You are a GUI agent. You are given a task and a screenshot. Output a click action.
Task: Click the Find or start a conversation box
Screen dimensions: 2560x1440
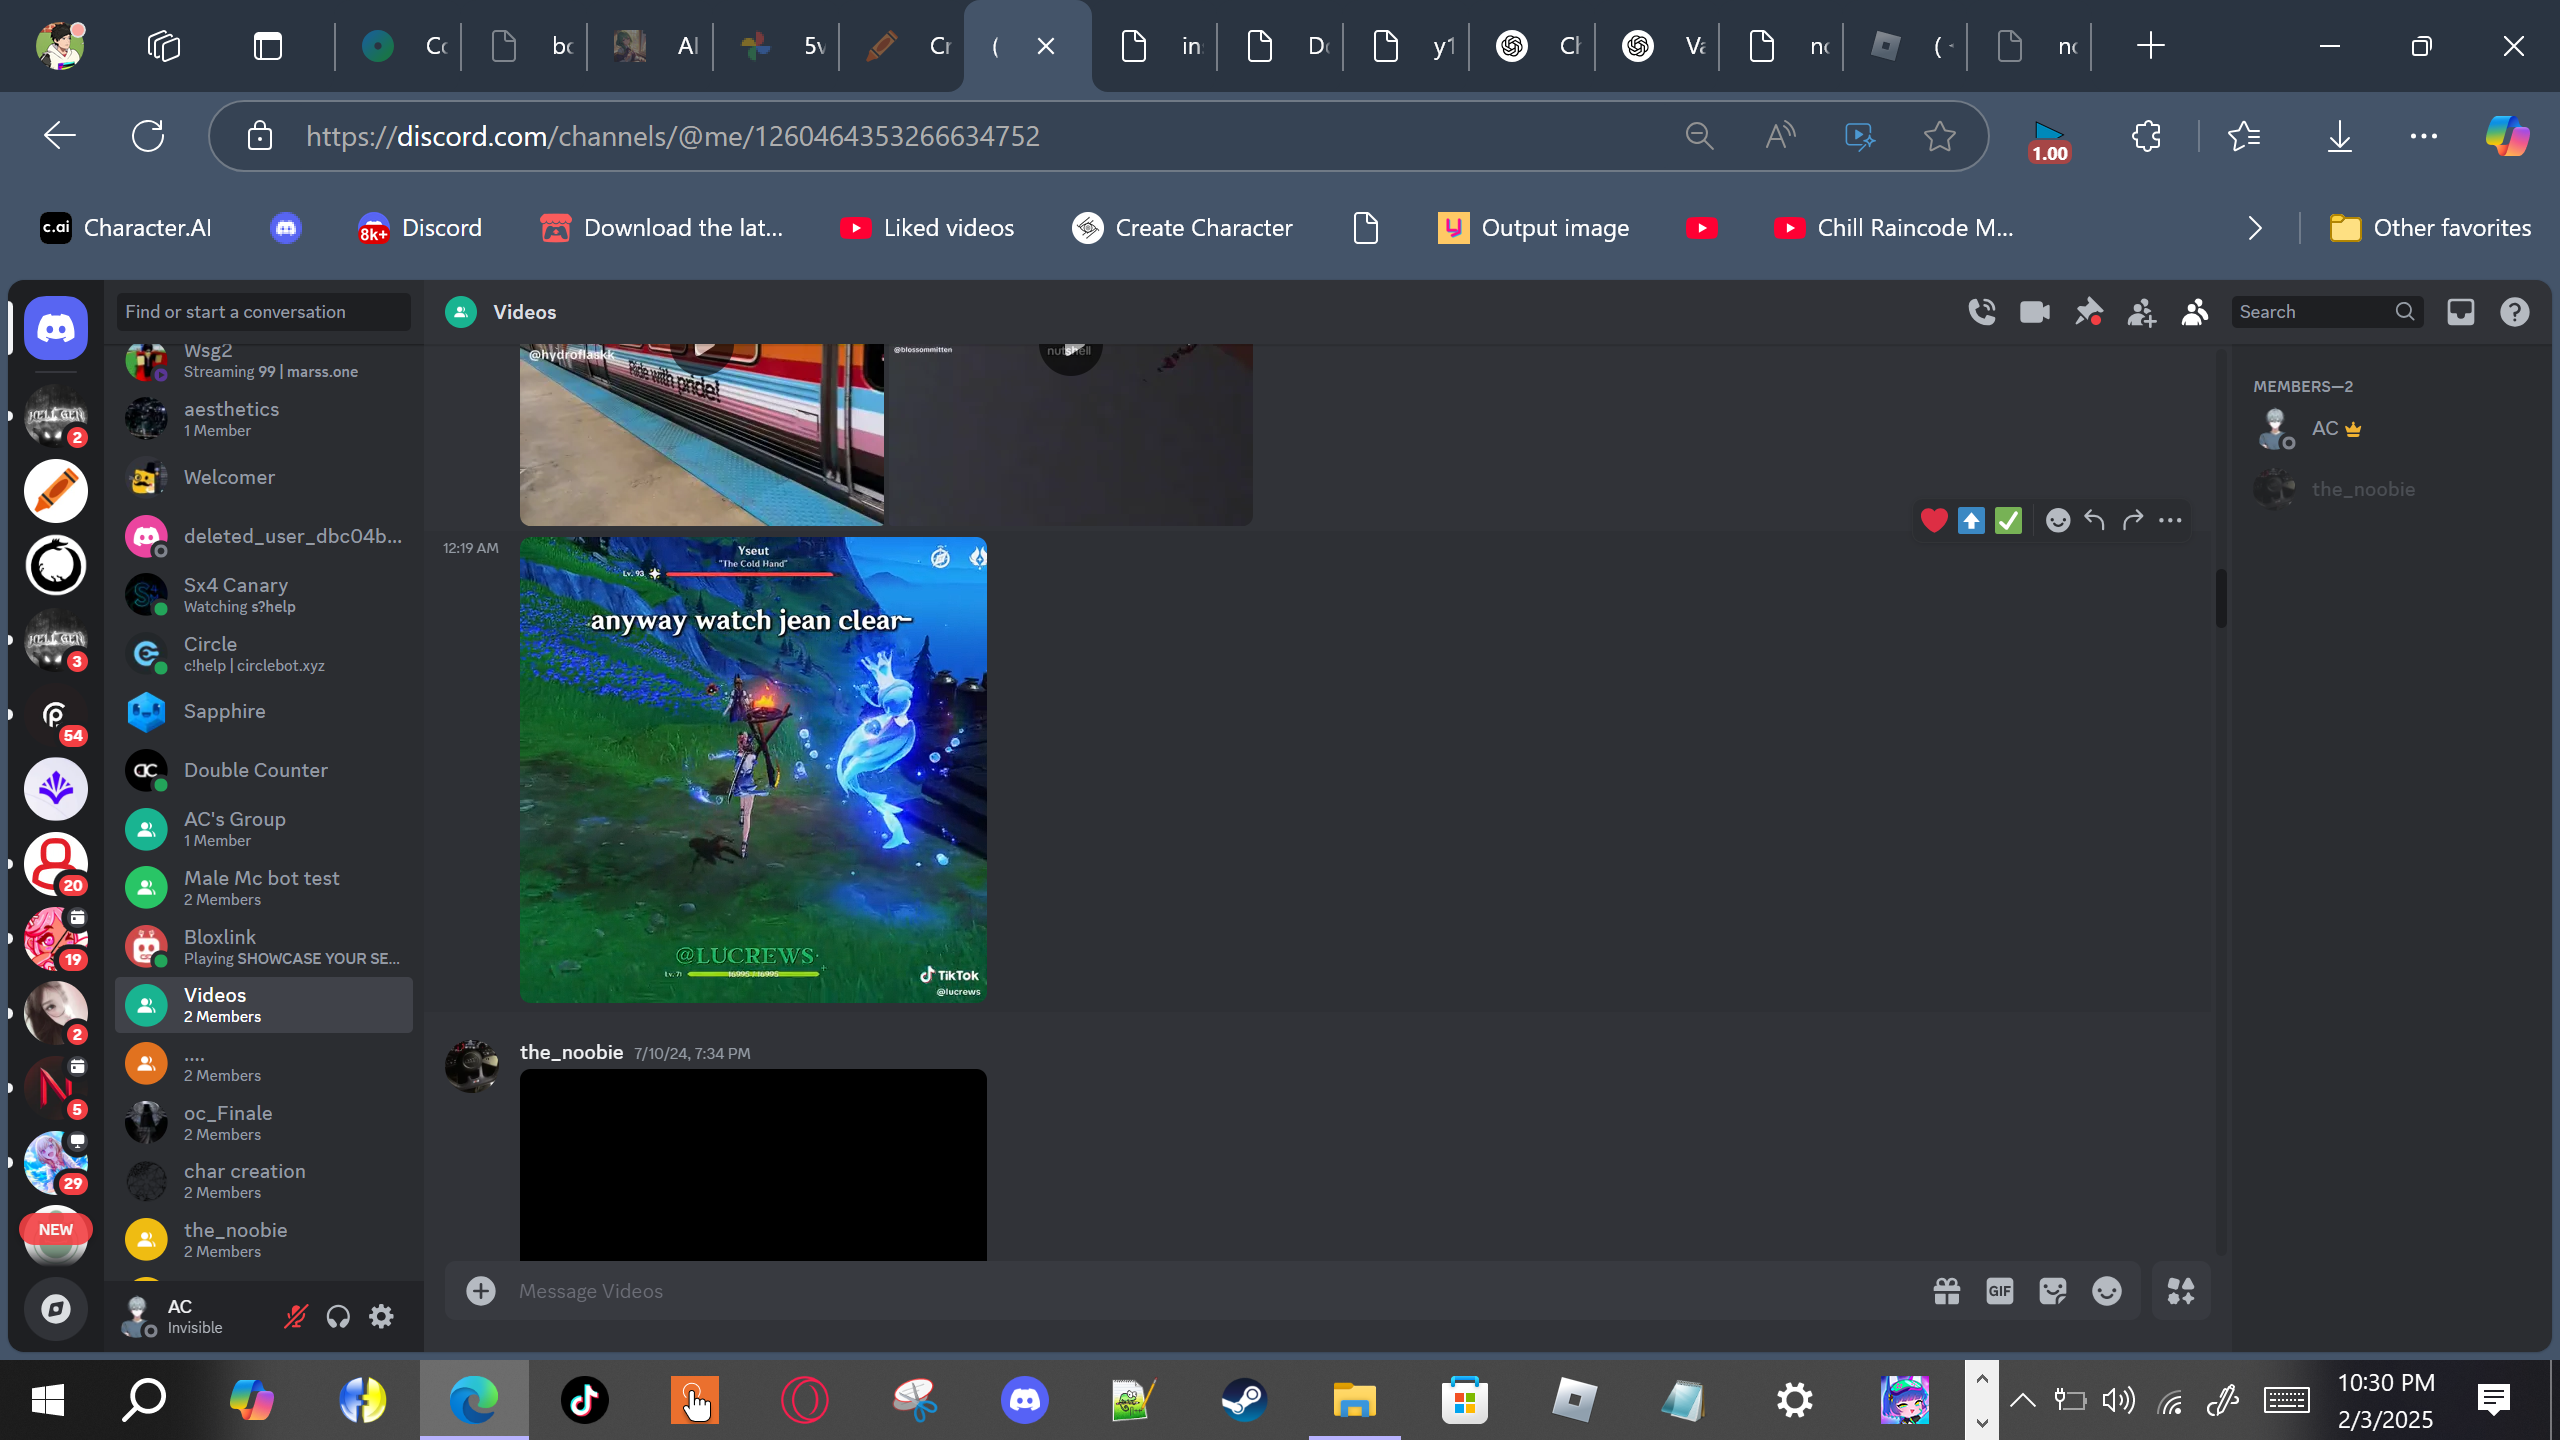pyautogui.click(x=263, y=312)
